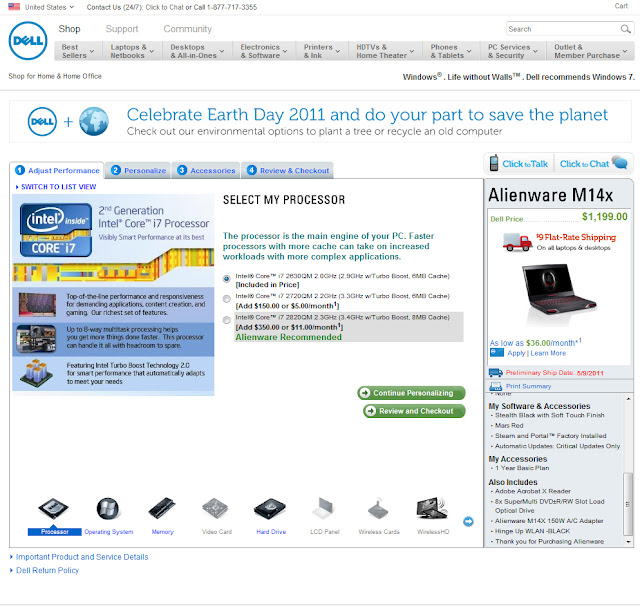Switch to the Review & Checkout tab
Image resolution: width=640 pixels, height=608 pixels.
tap(287, 170)
